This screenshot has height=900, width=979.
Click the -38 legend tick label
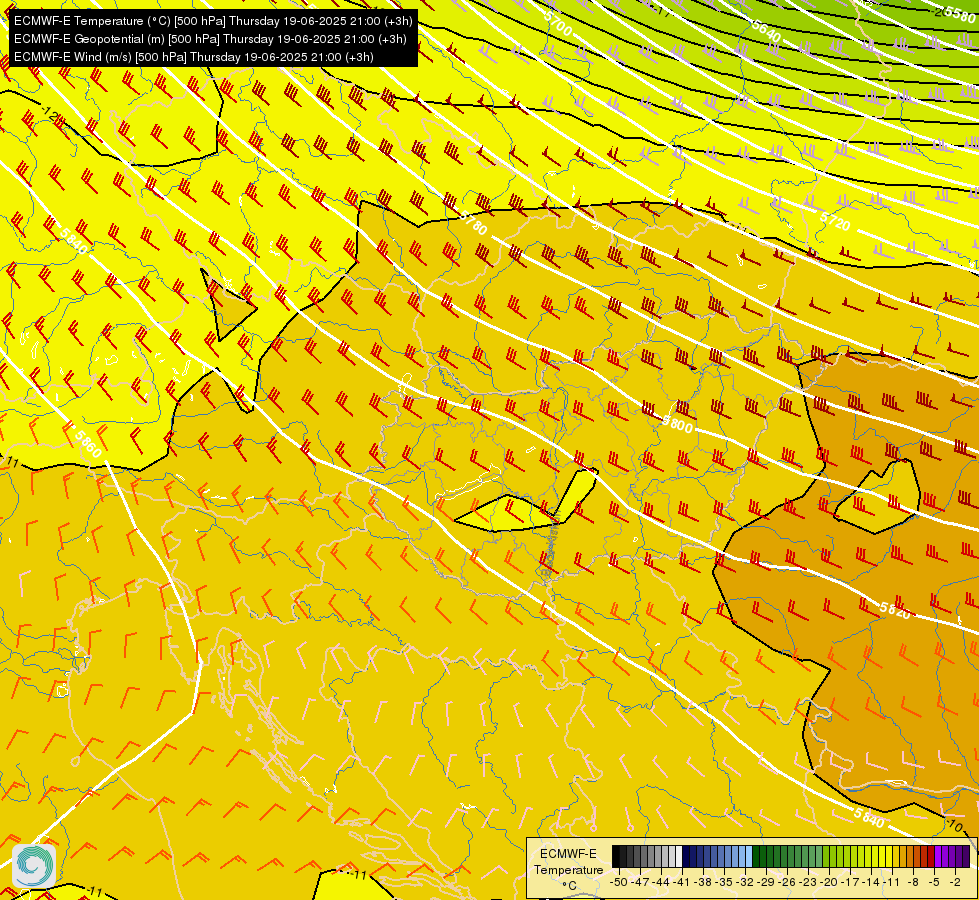[x=702, y=882]
